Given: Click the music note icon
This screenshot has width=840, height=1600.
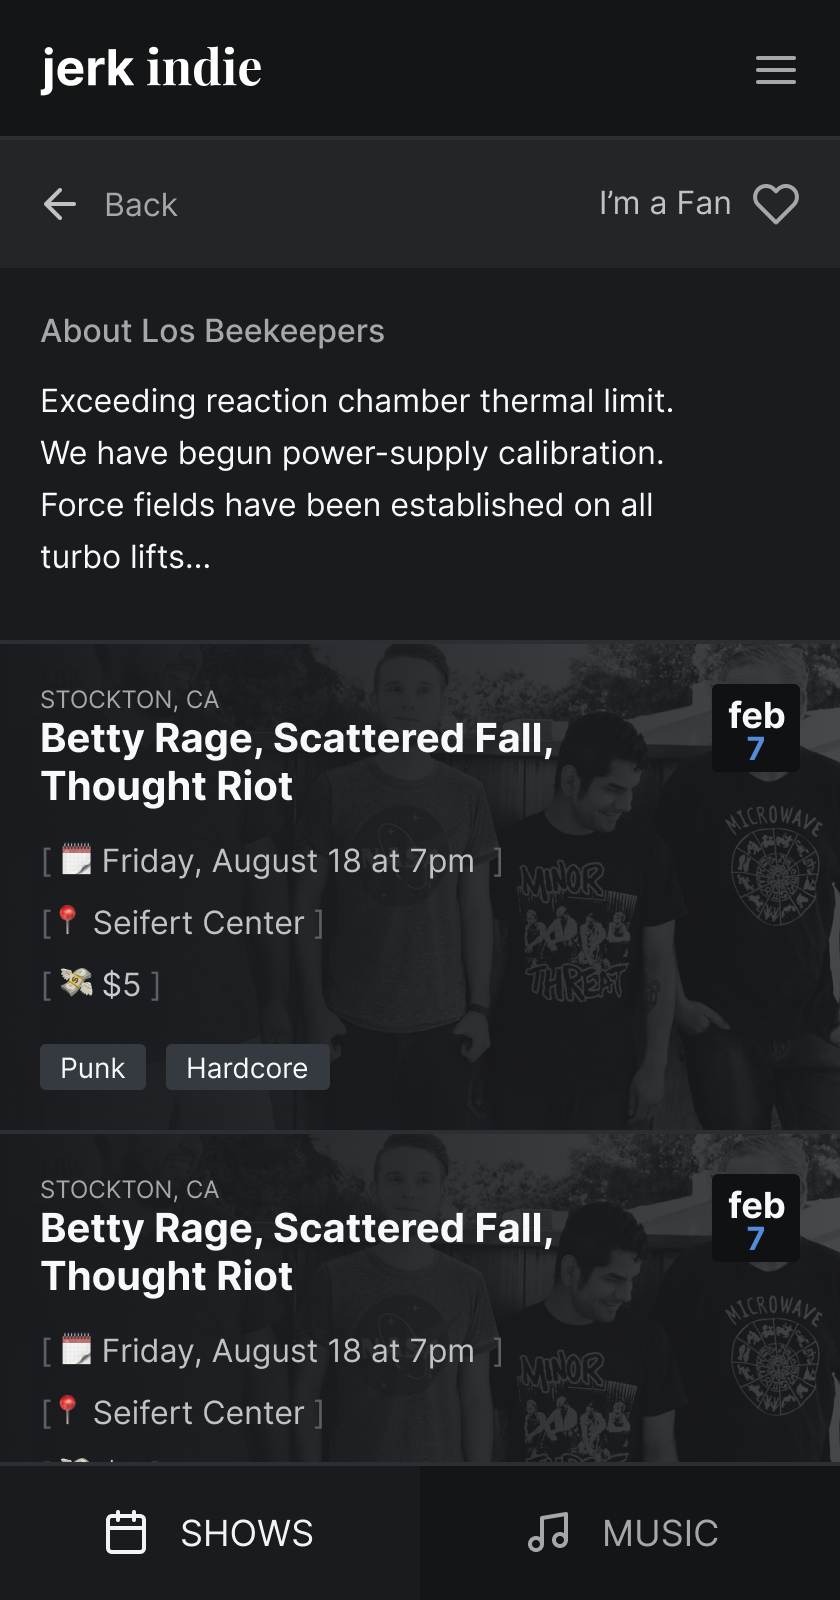Looking at the screenshot, I should click(548, 1532).
